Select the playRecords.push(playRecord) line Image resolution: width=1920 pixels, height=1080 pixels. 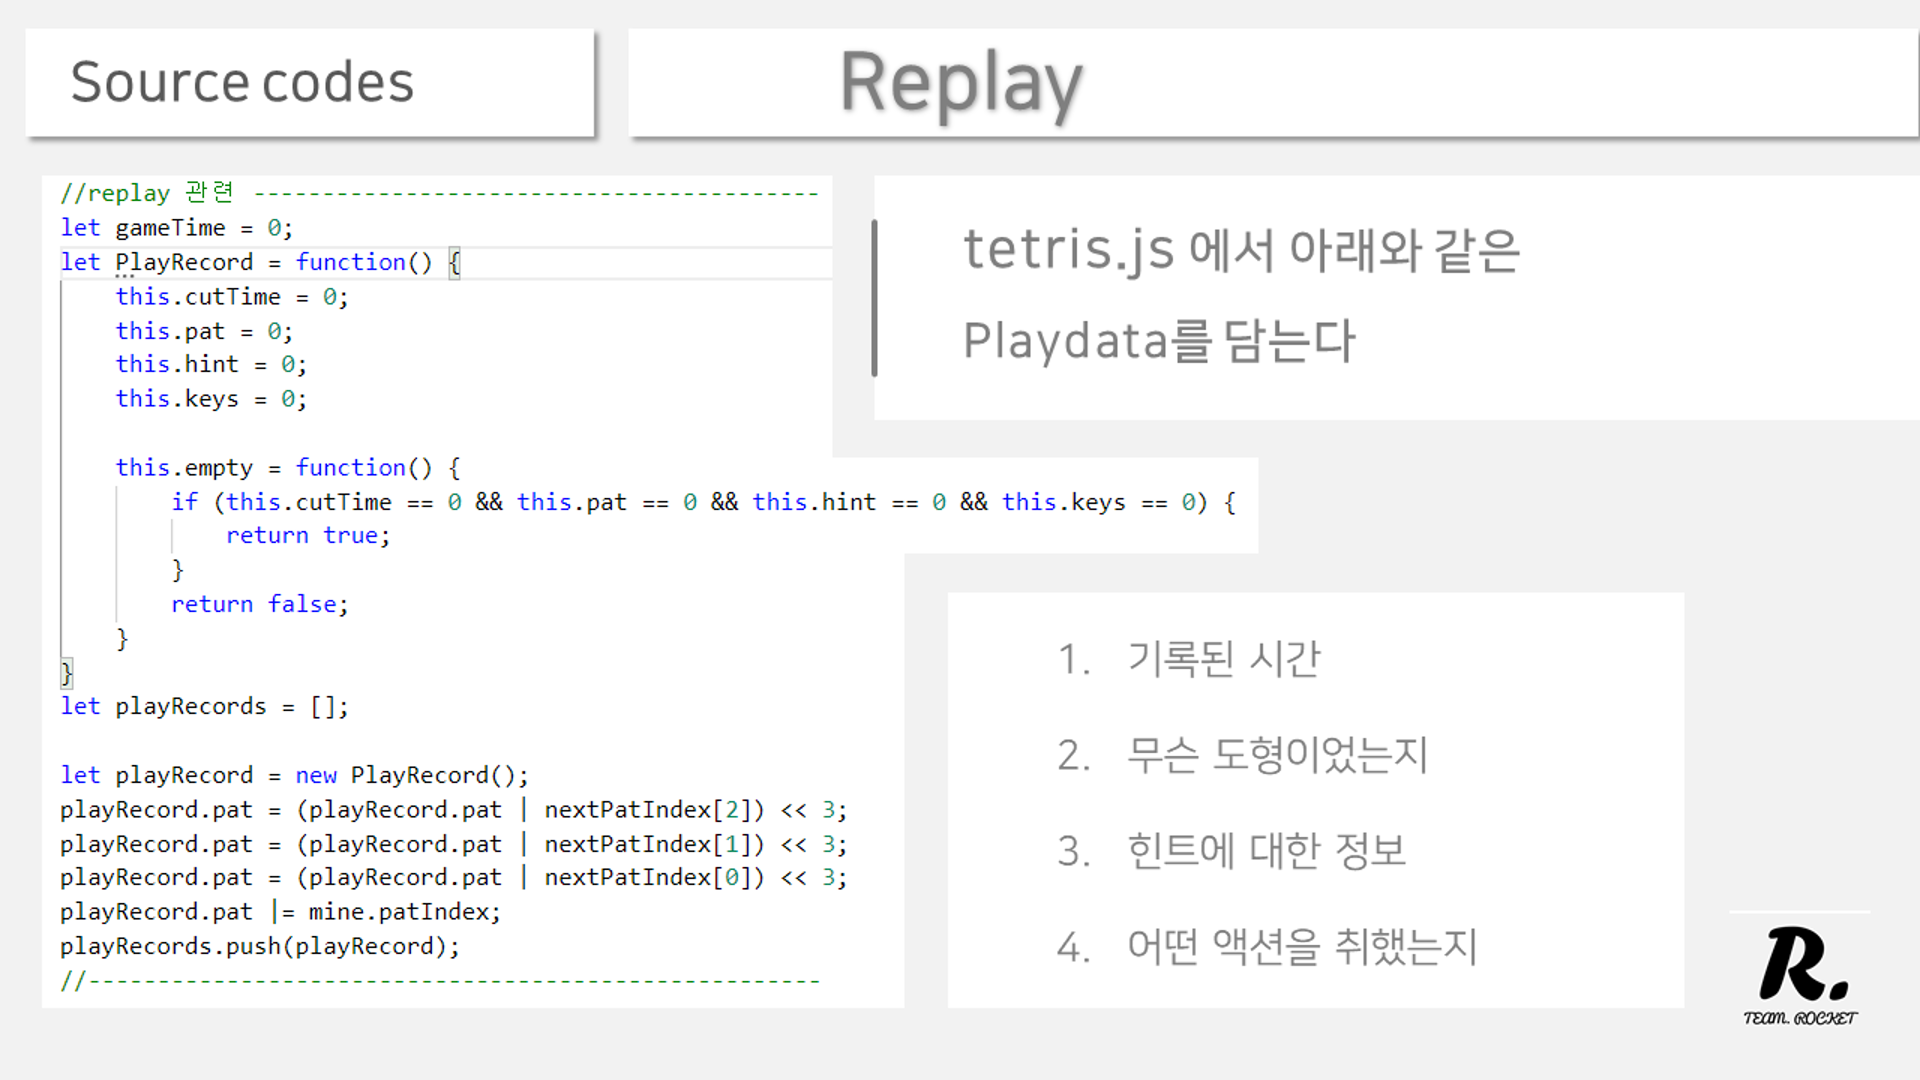pos(258,946)
